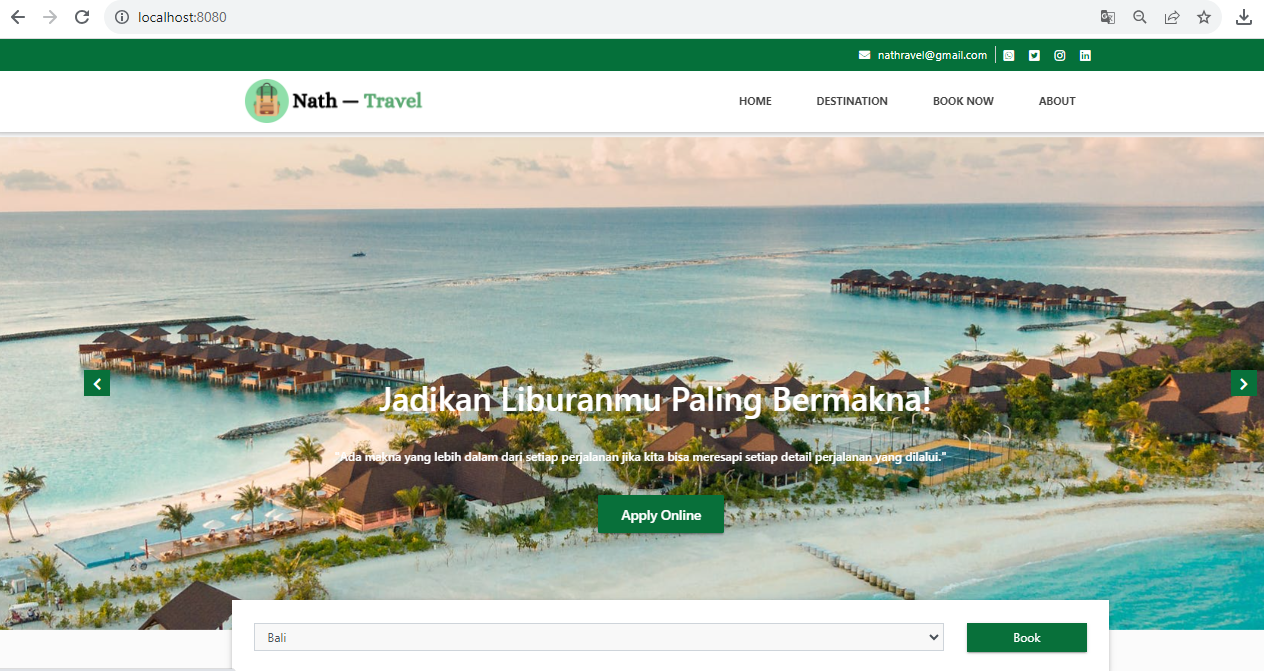
Task: Expand the Bali destination dropdown
Action: (599, 637)
